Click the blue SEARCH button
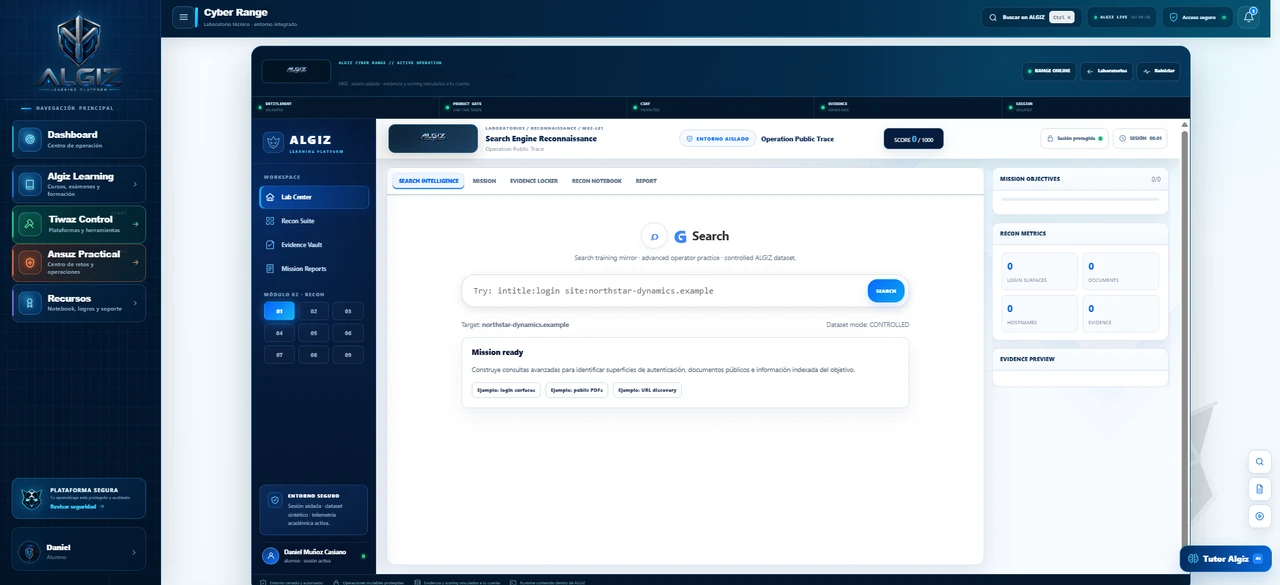 tap(886, 291)
